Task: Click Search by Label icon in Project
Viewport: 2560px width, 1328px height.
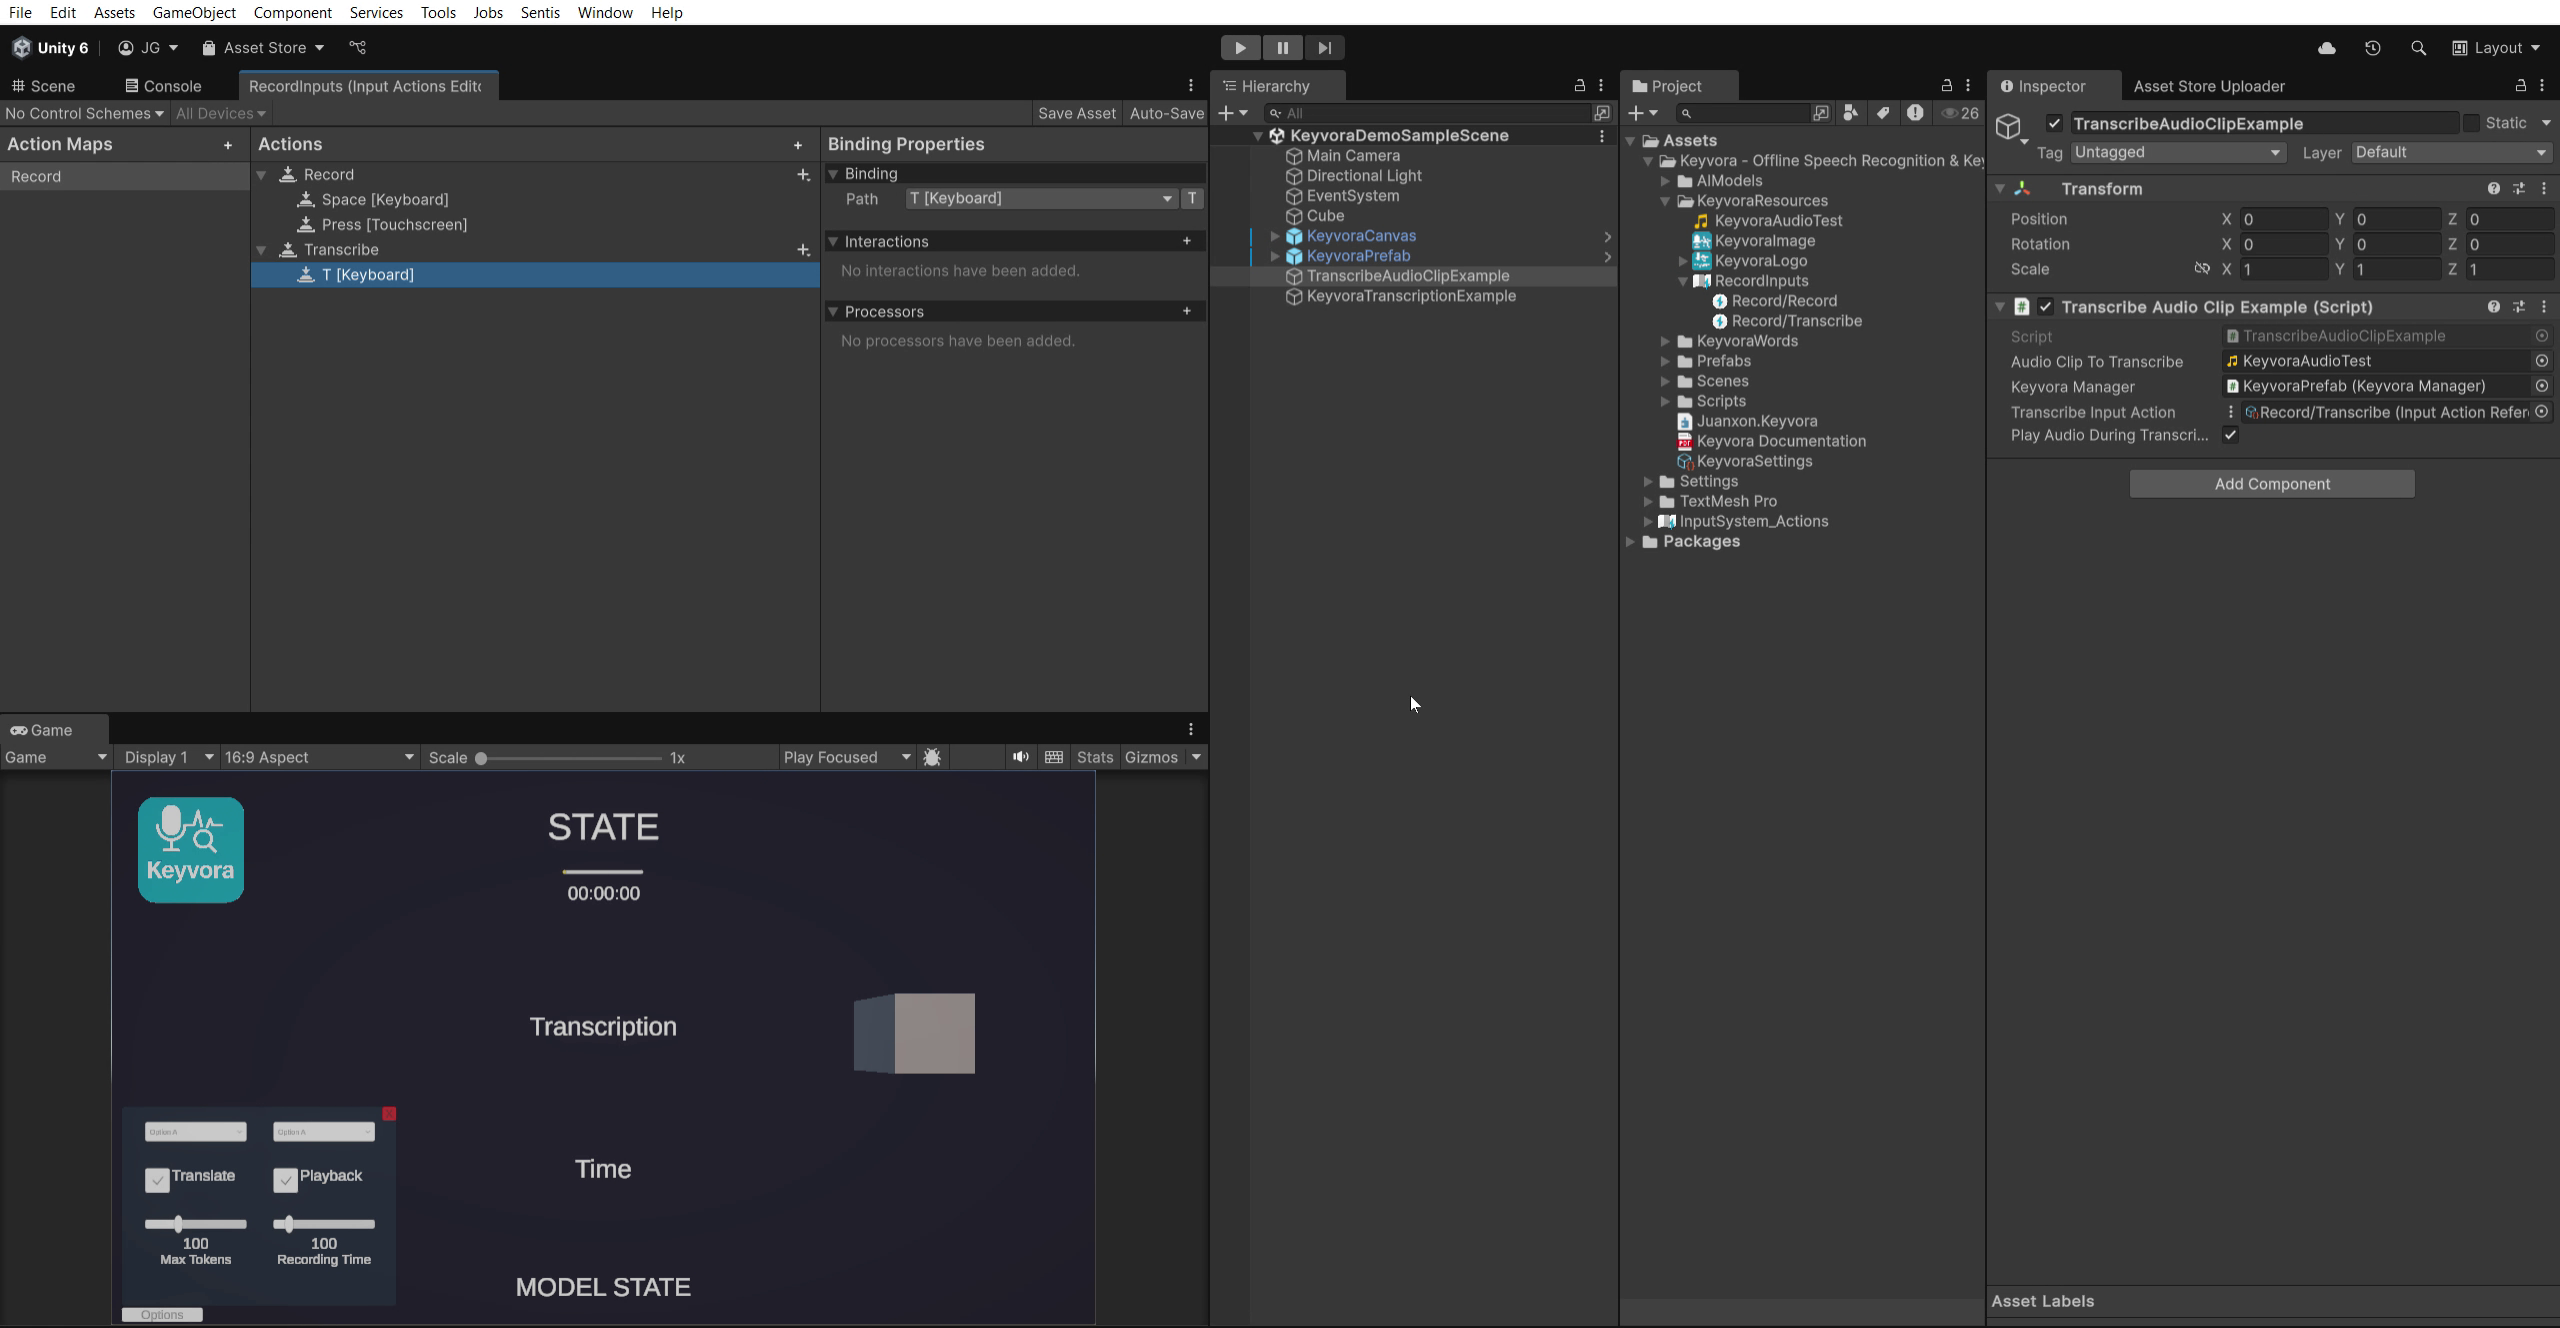Action: [x=1883, y=113]
